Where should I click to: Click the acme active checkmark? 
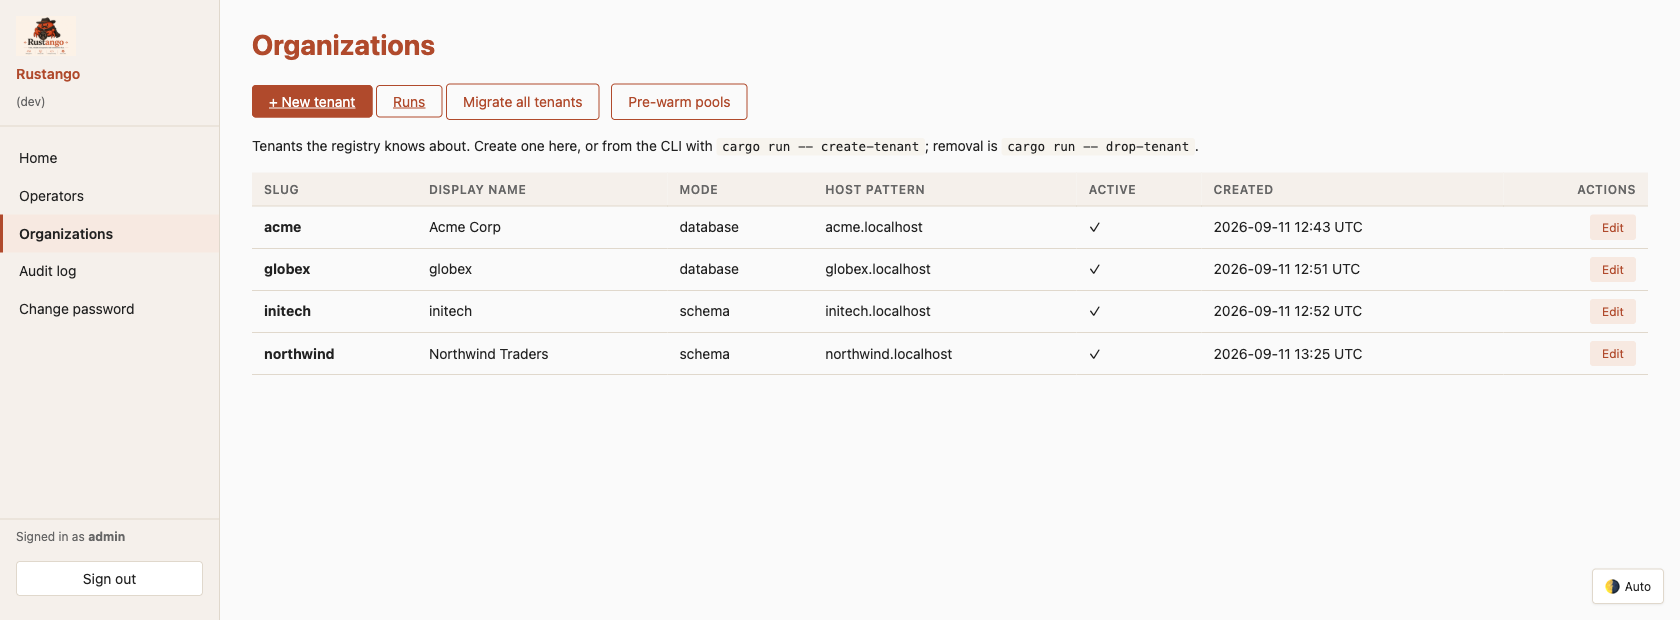(1095, 227)
